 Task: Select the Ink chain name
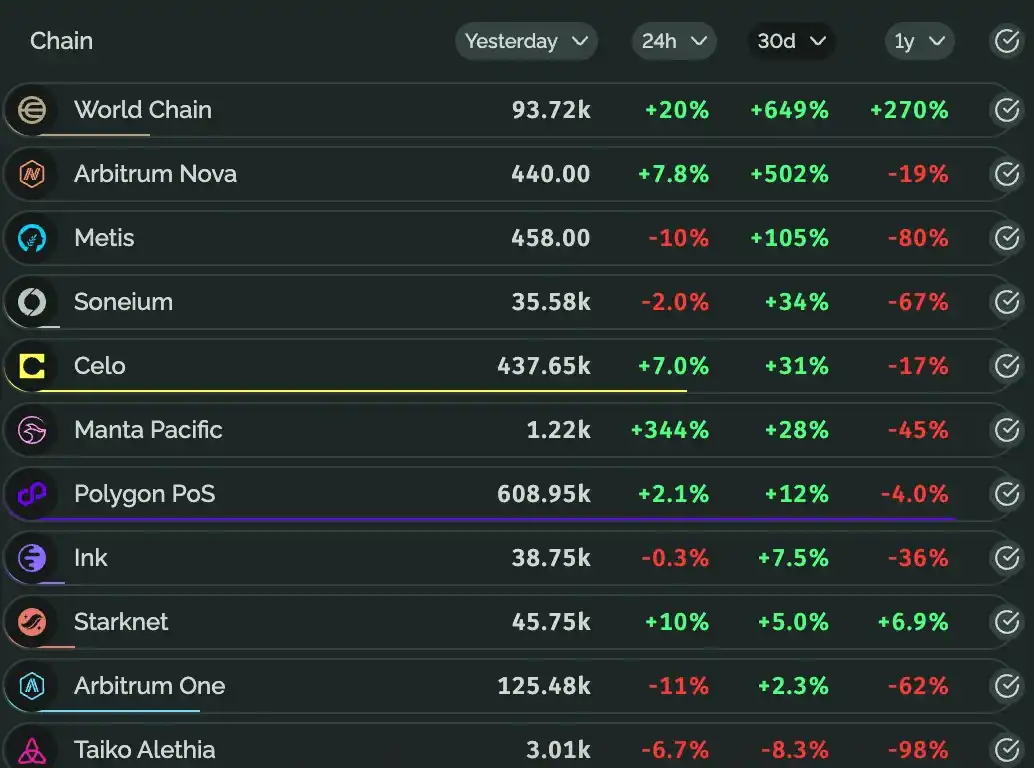pos(90,557)
